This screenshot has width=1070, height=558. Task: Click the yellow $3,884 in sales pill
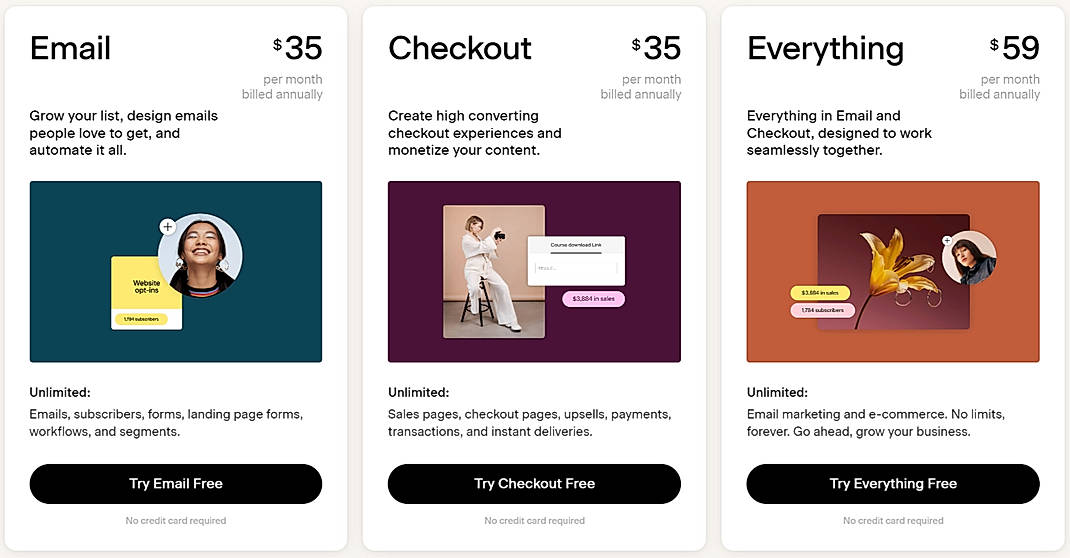[820, 293]
